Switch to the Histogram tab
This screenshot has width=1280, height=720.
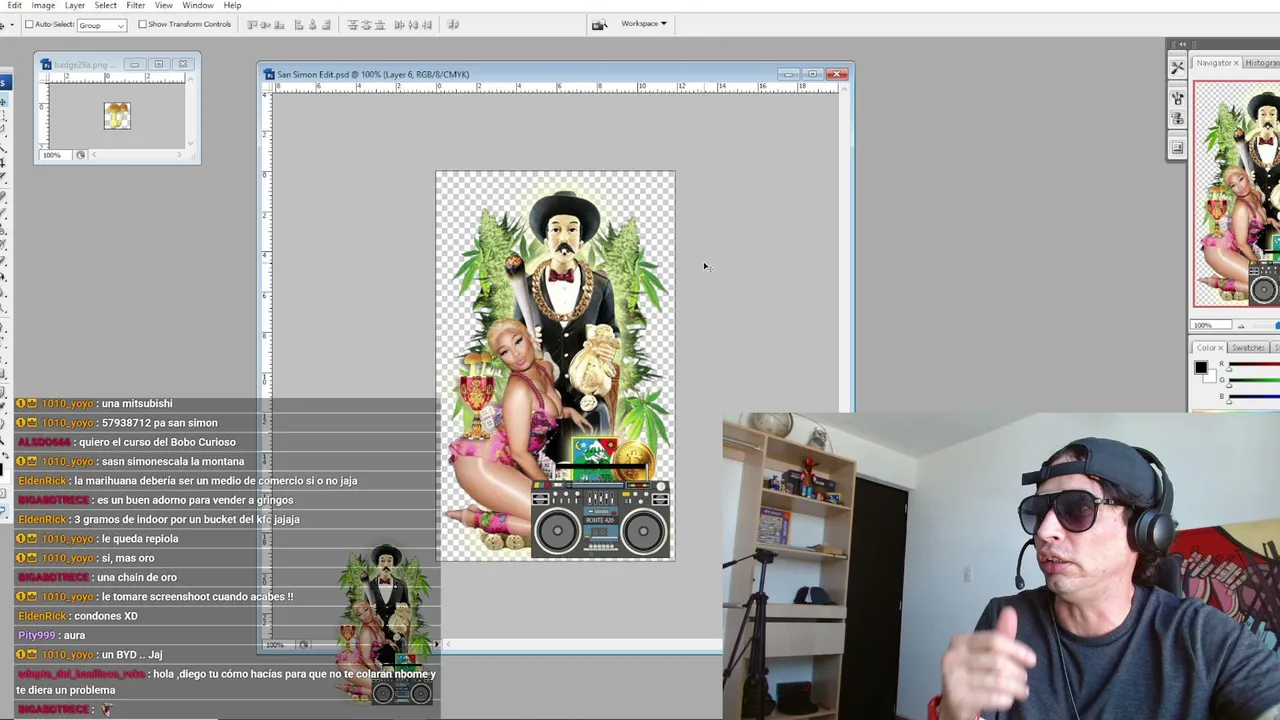click(x=1262, y=63)
